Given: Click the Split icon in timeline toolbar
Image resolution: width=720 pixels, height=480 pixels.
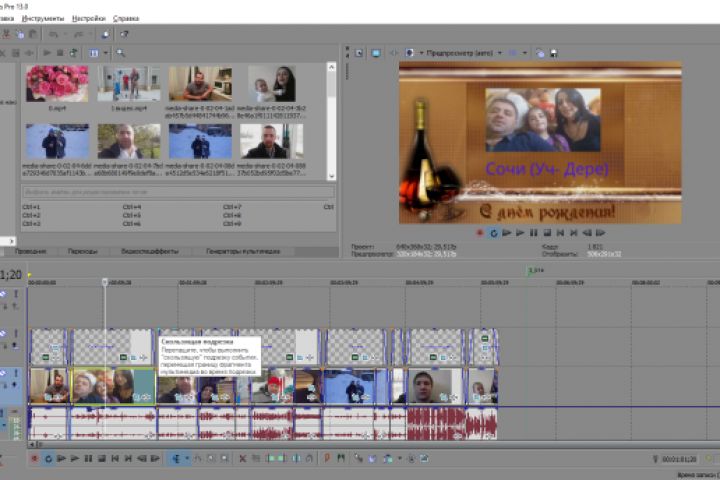Looking at the screenshot, I should point(297,458).
